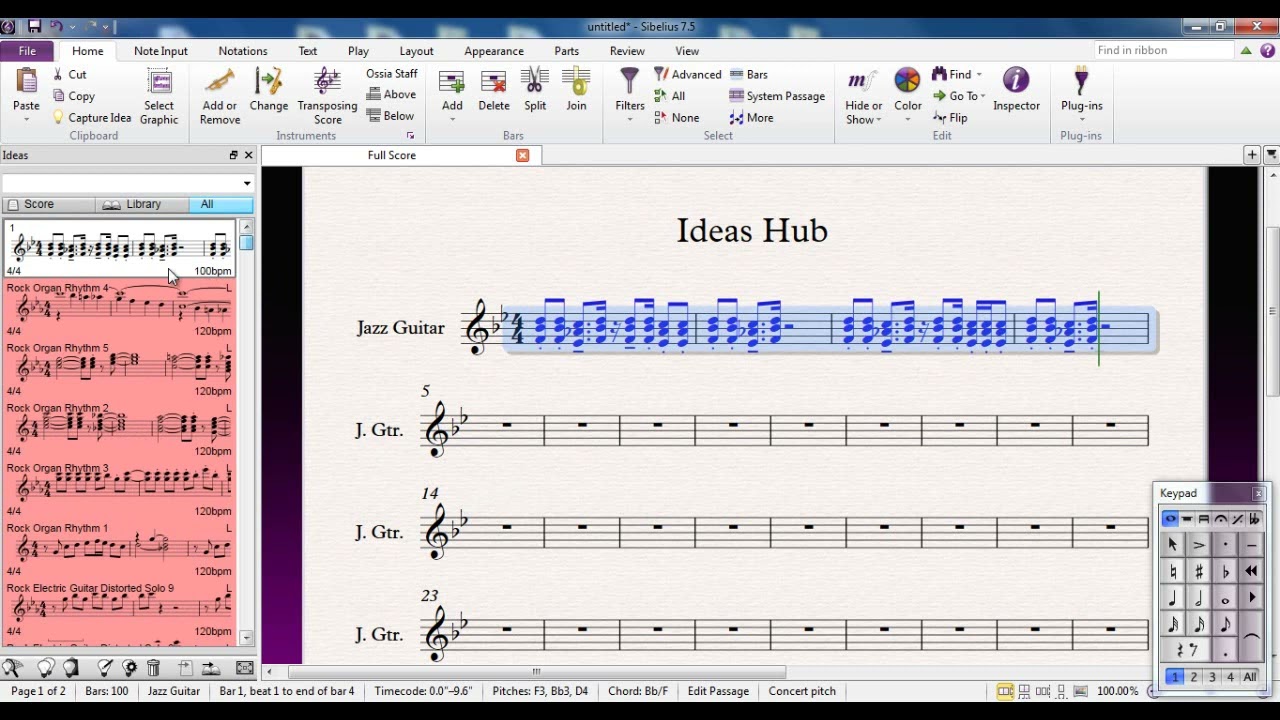Delete idea with trash can icon
This screenshot has width=1280, height=720.
[x=153, y=668]
